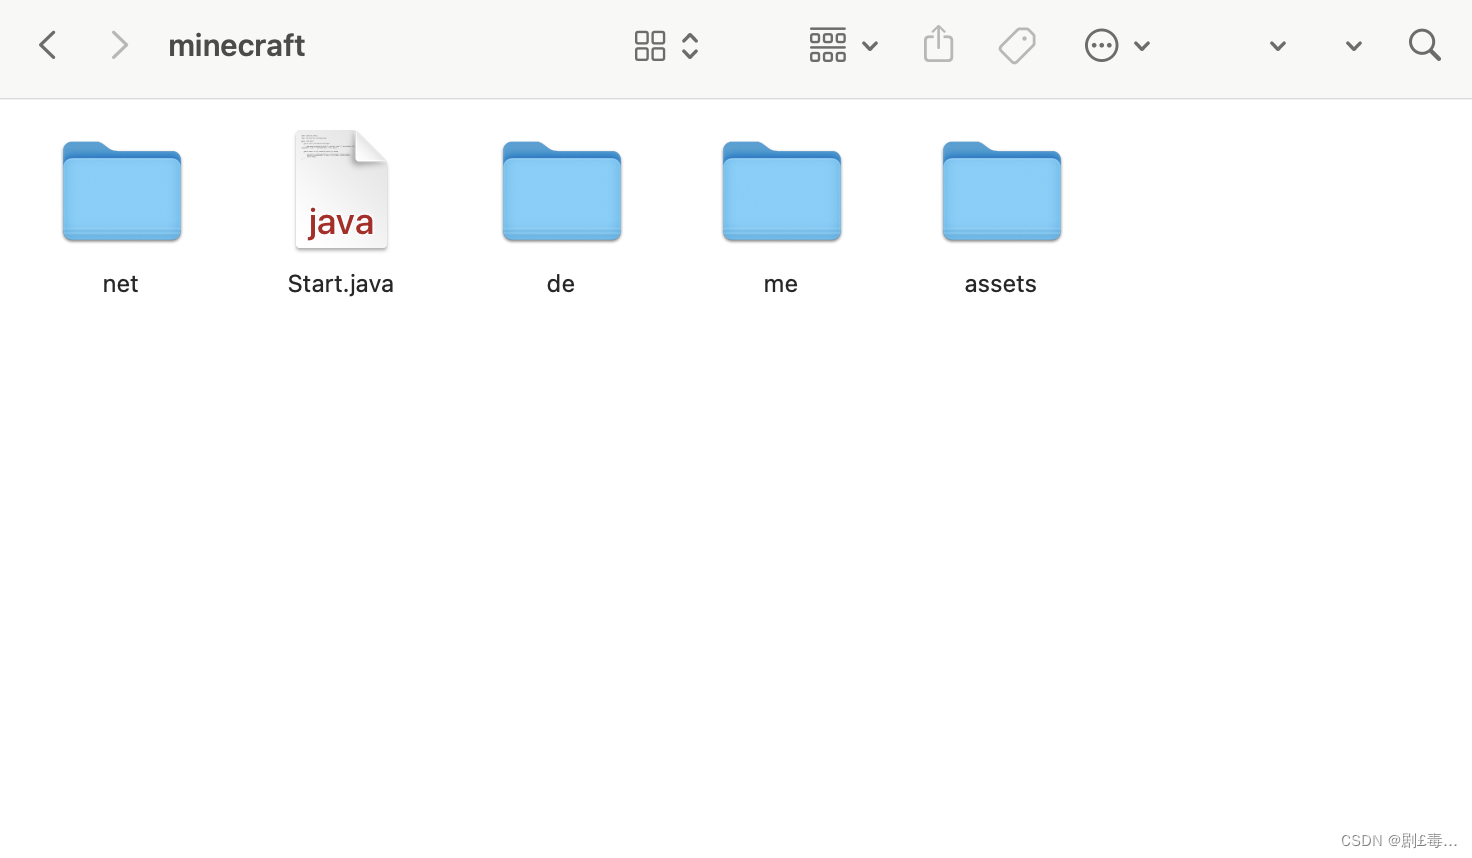Click the Tags icon in the toolbar
Screen dimensions: 1472x858
click(x=1017, y=45)
